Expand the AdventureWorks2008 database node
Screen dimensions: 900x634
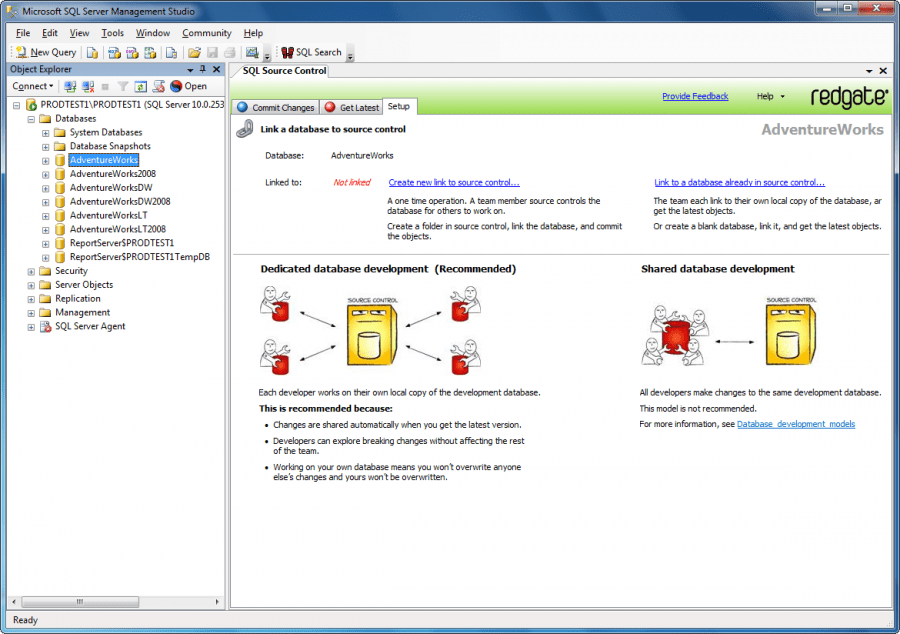click(x=46, y=174)
